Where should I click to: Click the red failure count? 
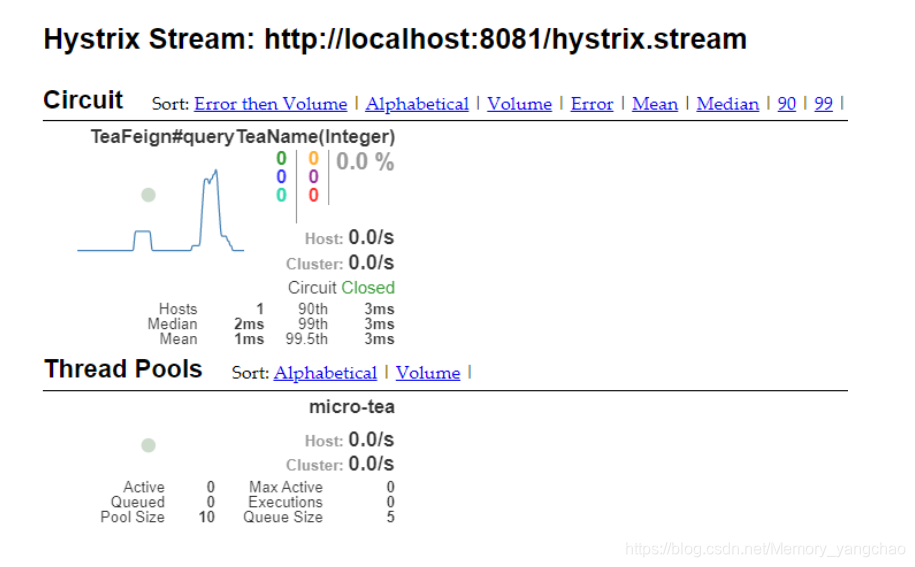pos(313,195)
